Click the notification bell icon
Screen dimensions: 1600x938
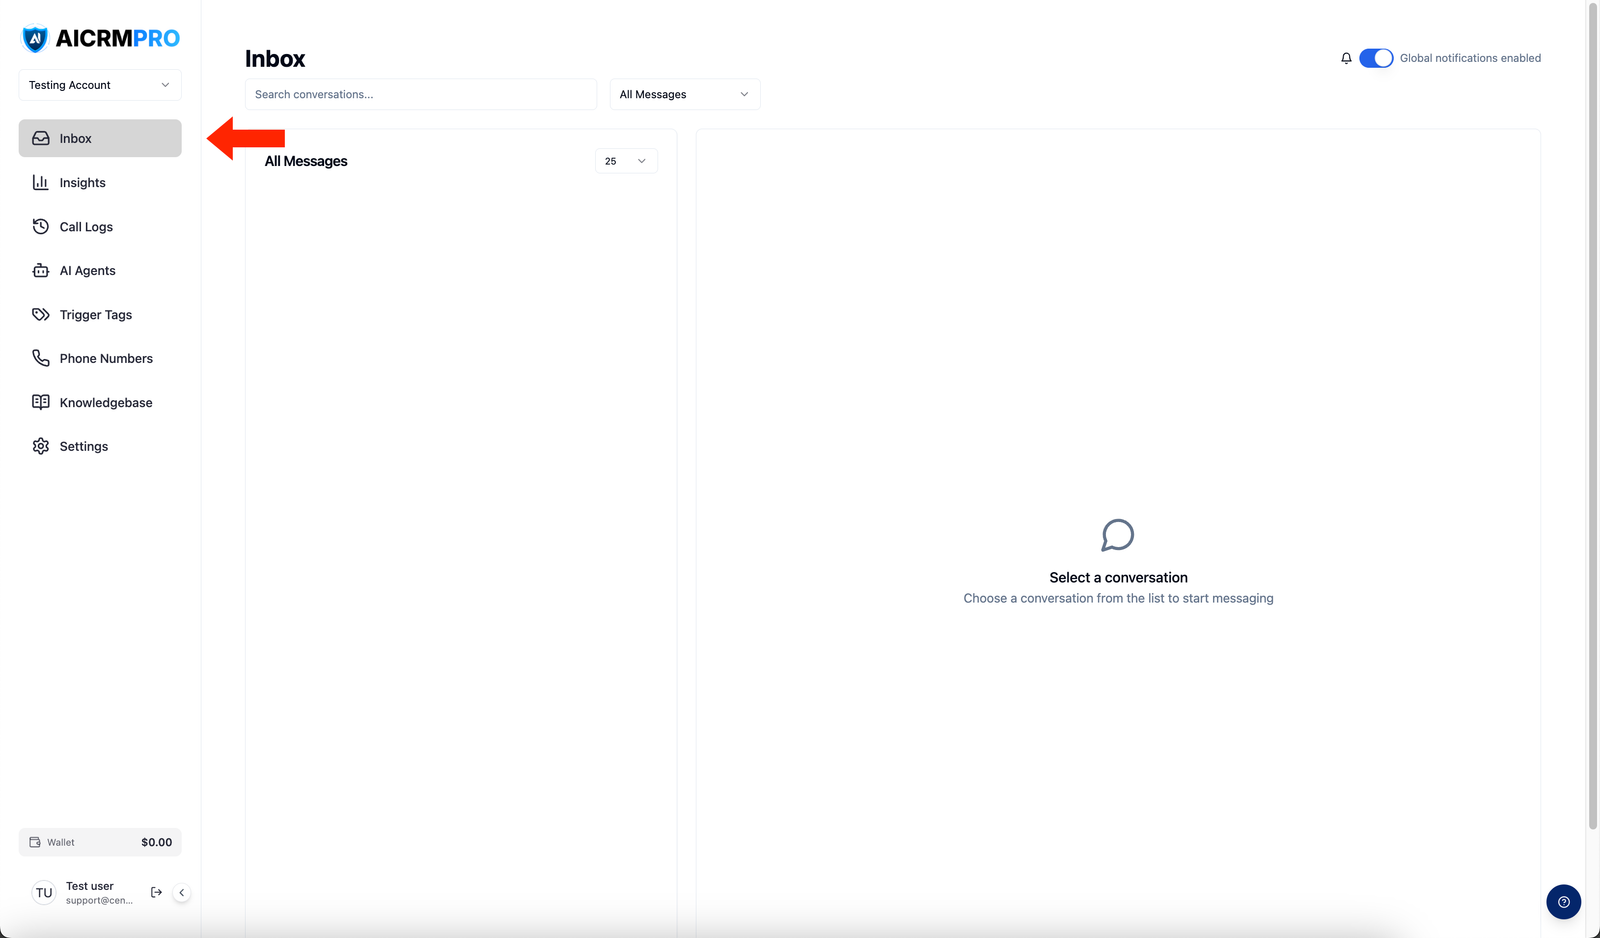pos(1346,58)
